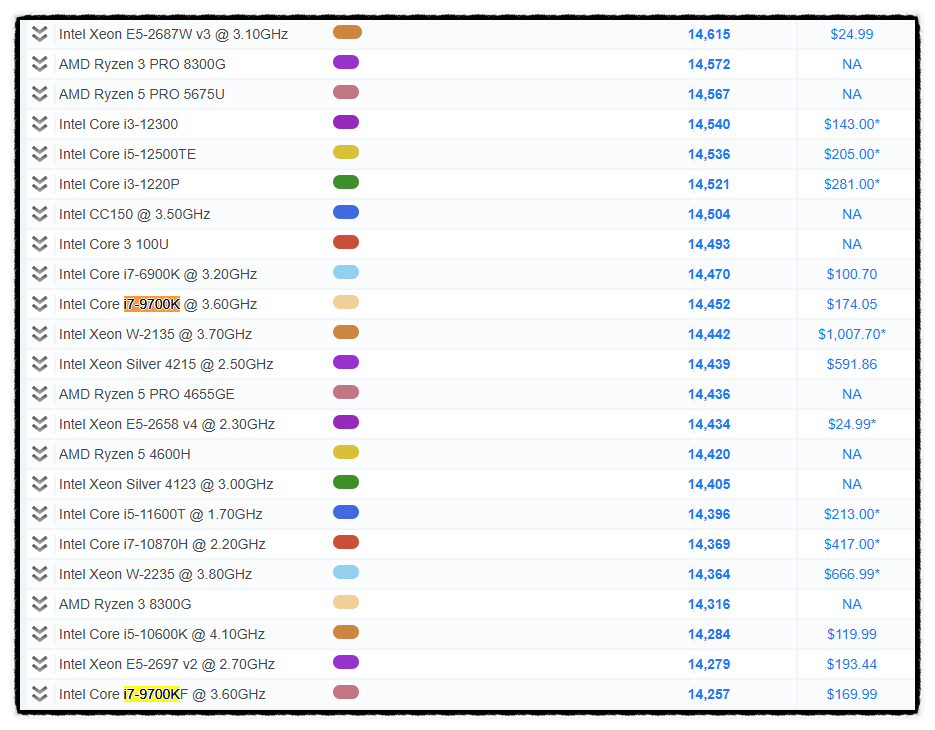Click the $417.00* price link

coord(852,544)
